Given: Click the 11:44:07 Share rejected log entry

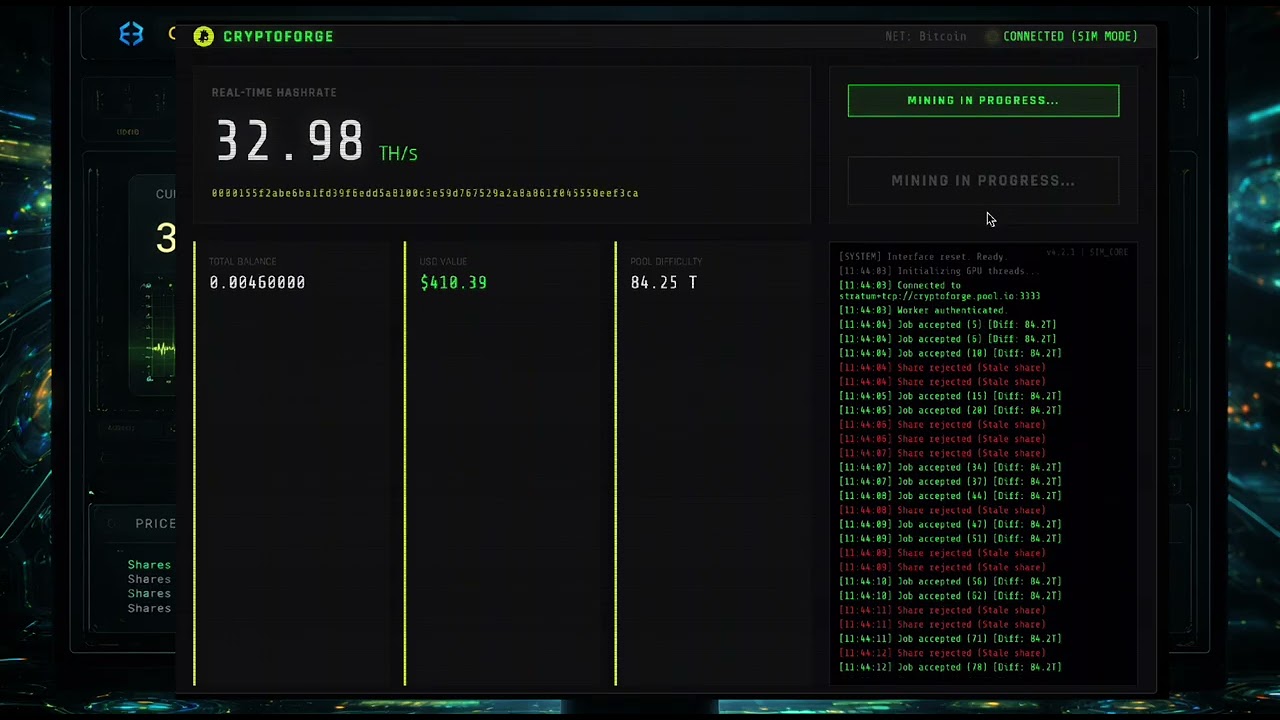Looking at the screenshot, I should pos(942,453).
